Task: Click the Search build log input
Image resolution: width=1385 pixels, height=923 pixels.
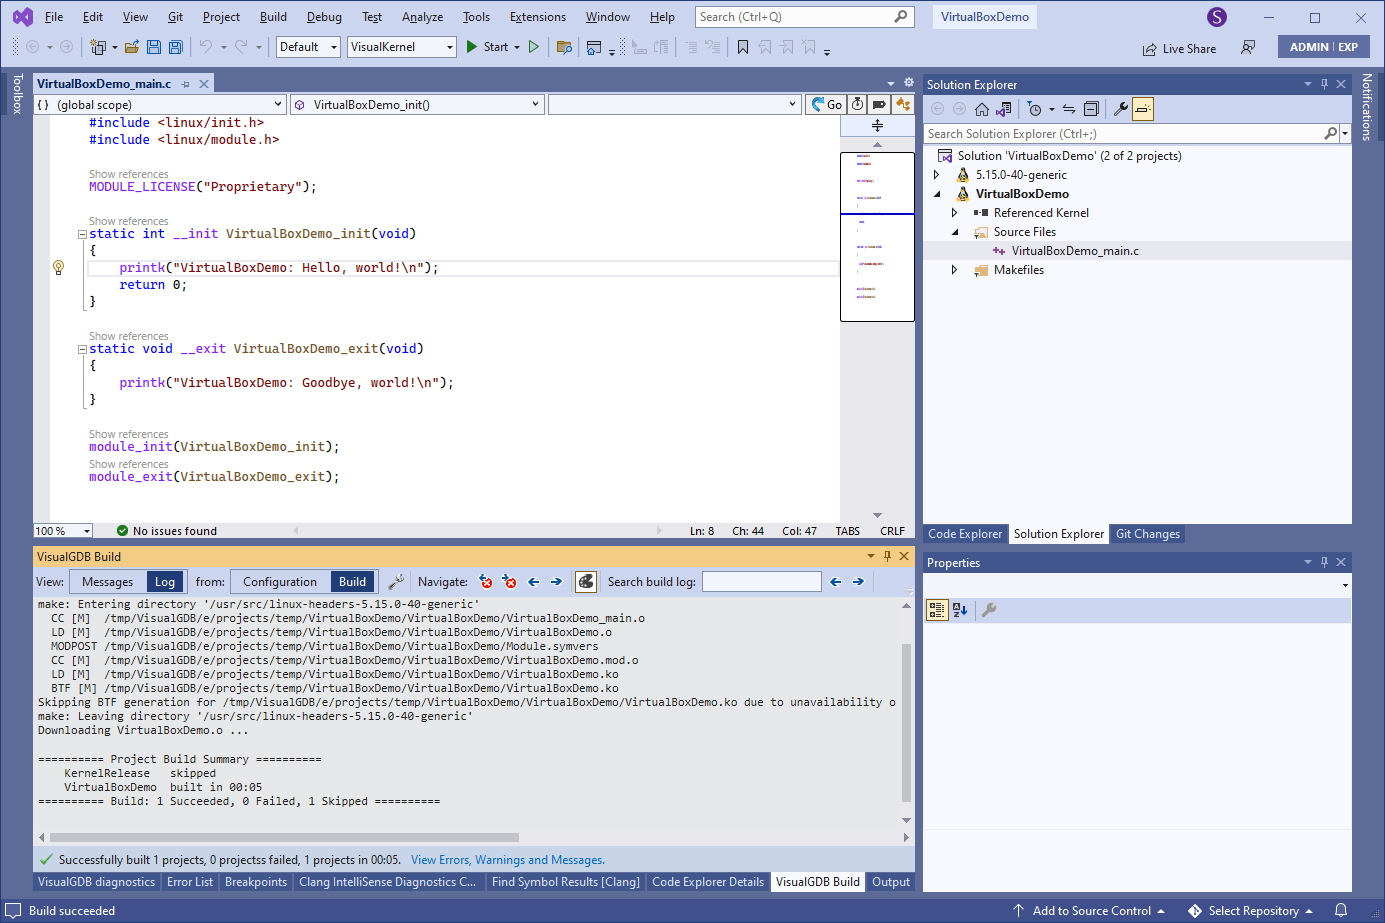Action: tap(762, 582)
